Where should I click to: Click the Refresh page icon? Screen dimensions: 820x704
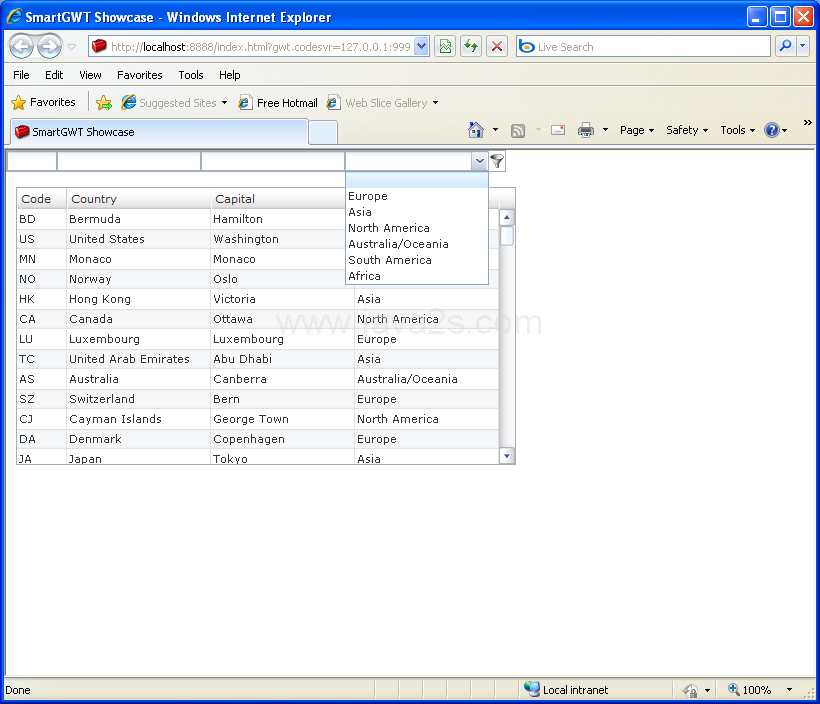point(471,47)
